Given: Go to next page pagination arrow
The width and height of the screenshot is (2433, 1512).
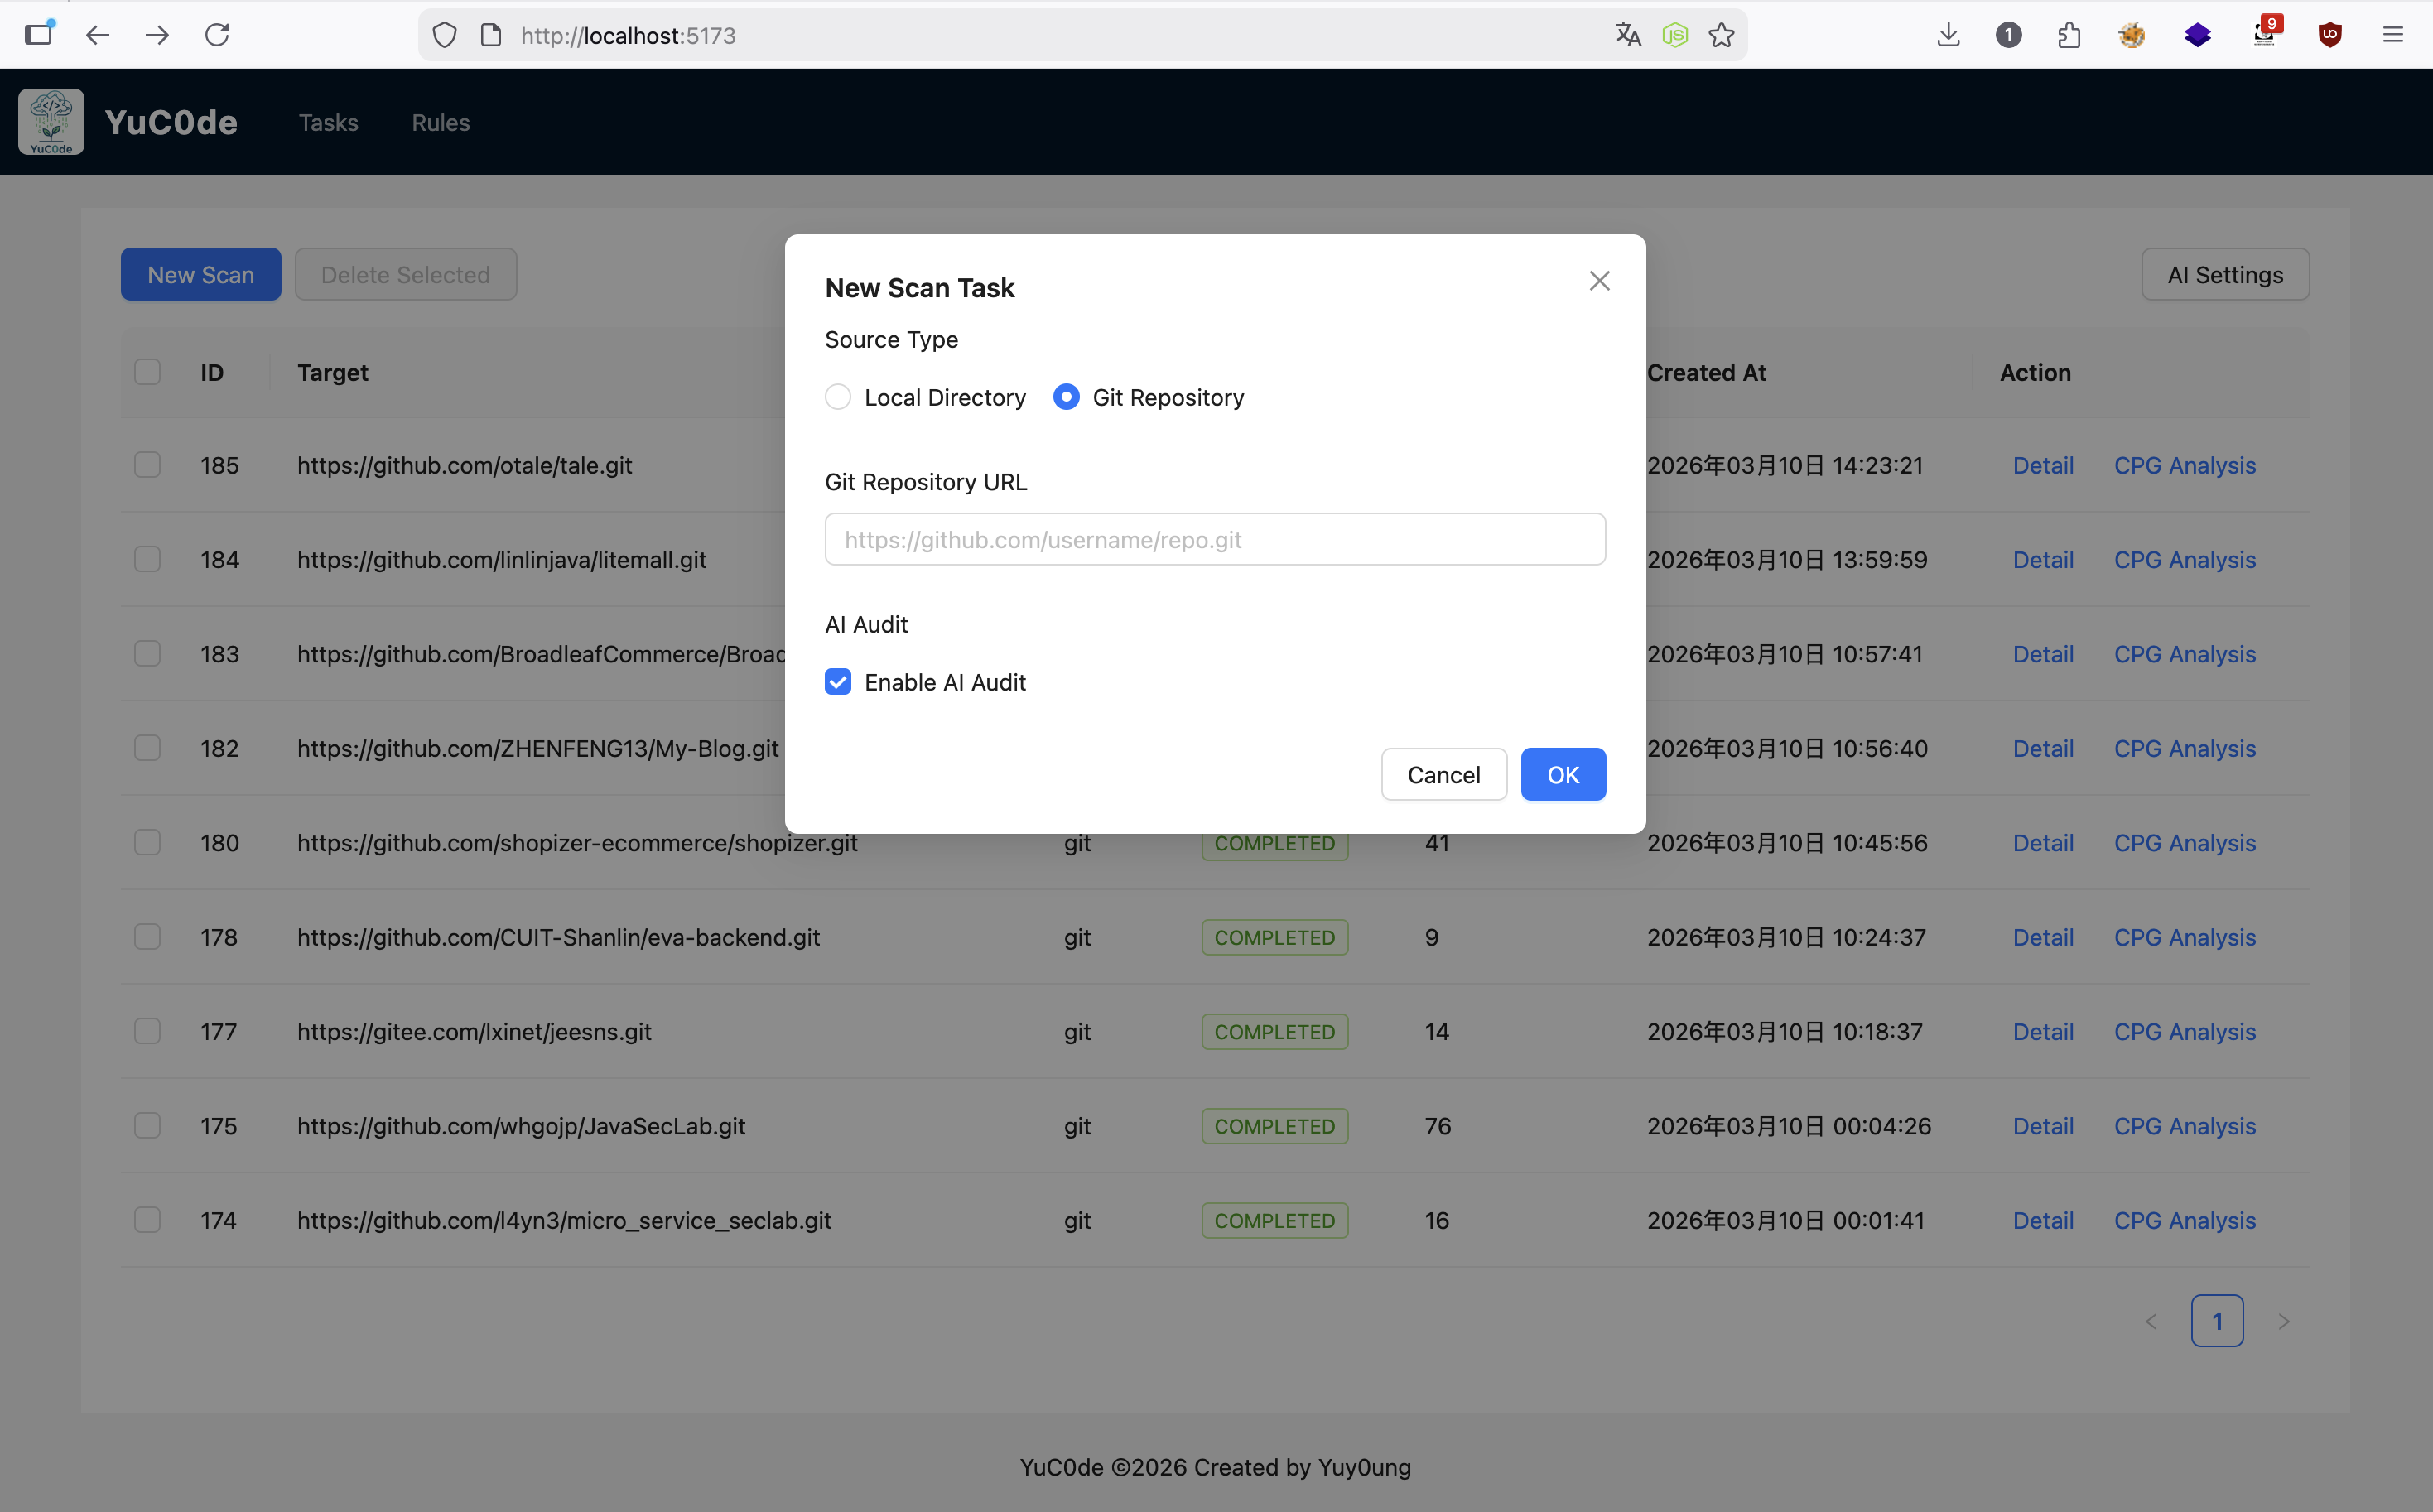Looking at the screenshot, I should coord(2283,1321).
